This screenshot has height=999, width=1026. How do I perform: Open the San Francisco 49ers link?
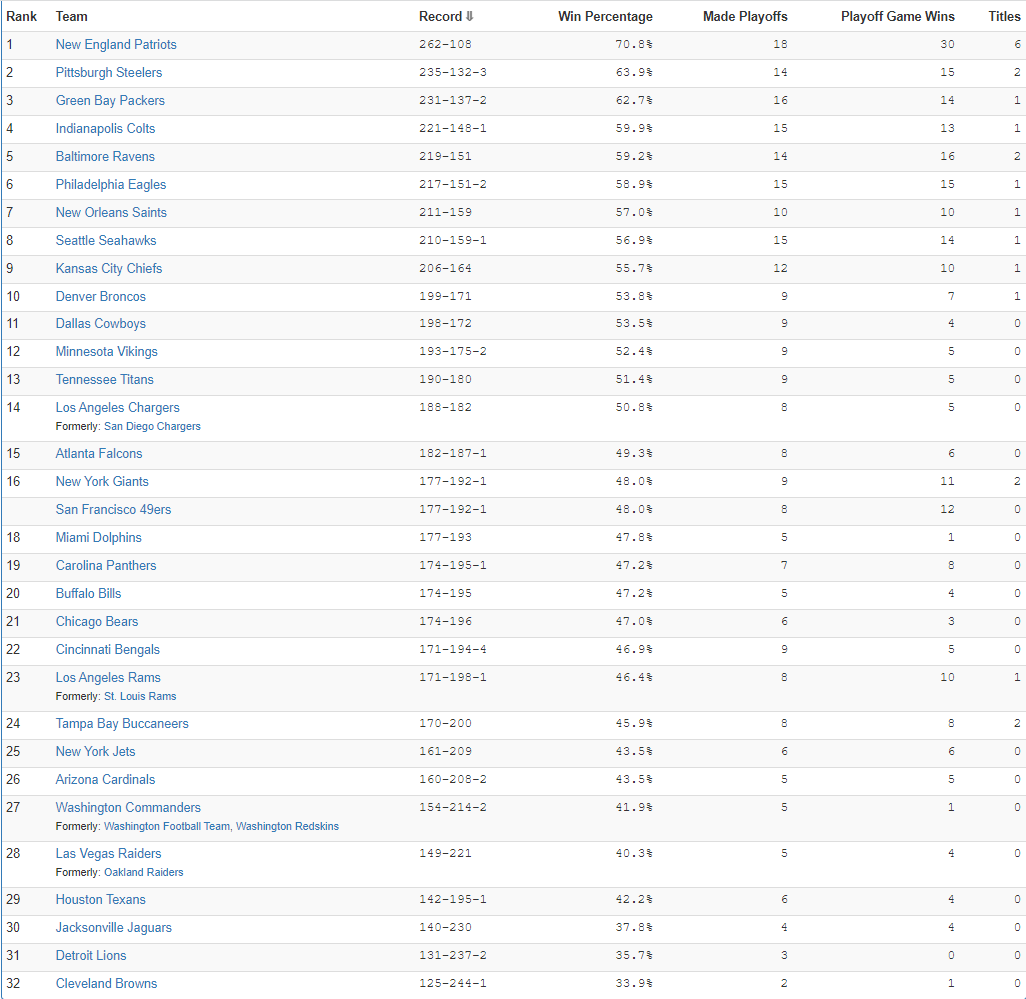pos(113,510)
